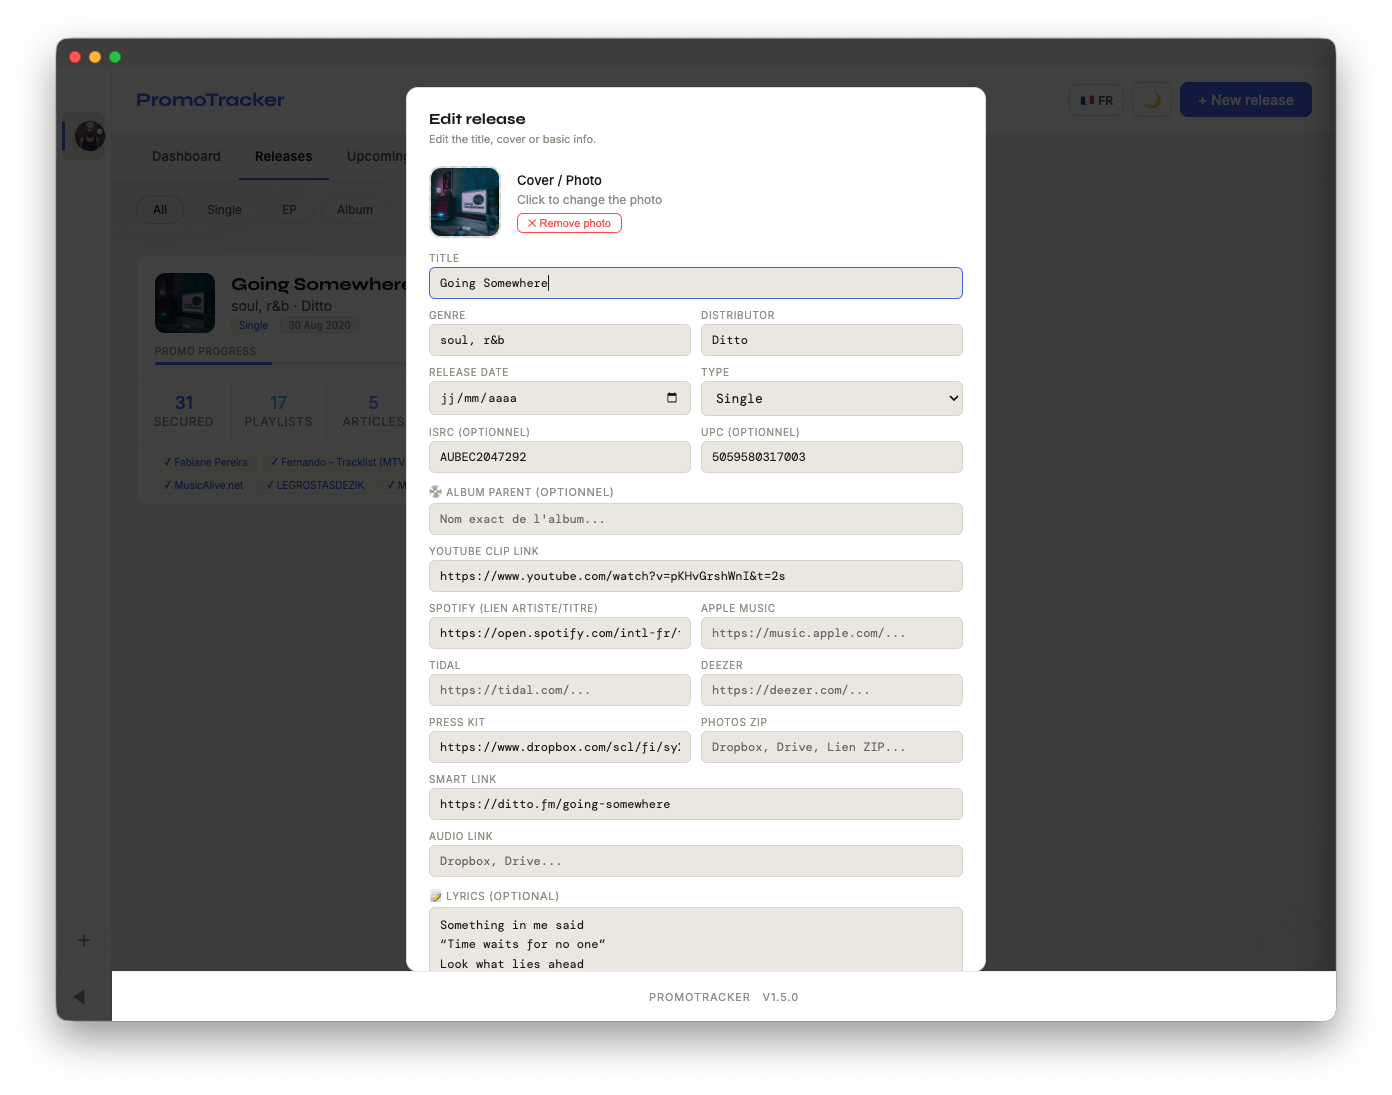Click the New release button
Image resolution: width=1392 pixels, height=1095 pixels.
pyautogui.click(x=1245, y=100)
